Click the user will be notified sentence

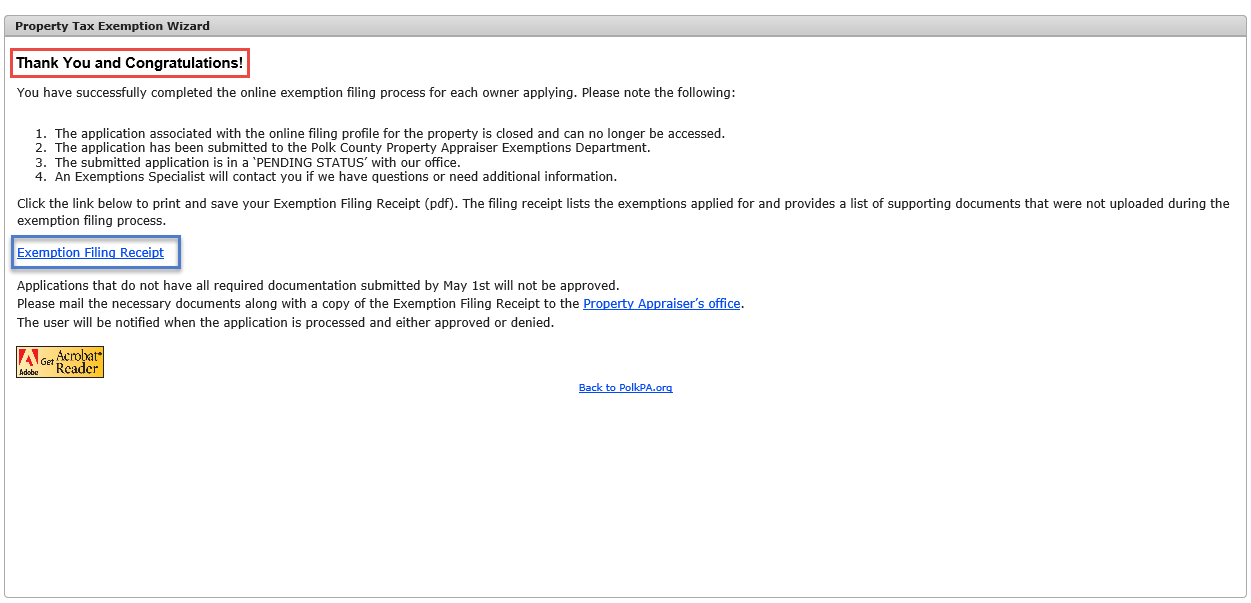[285, 323]
